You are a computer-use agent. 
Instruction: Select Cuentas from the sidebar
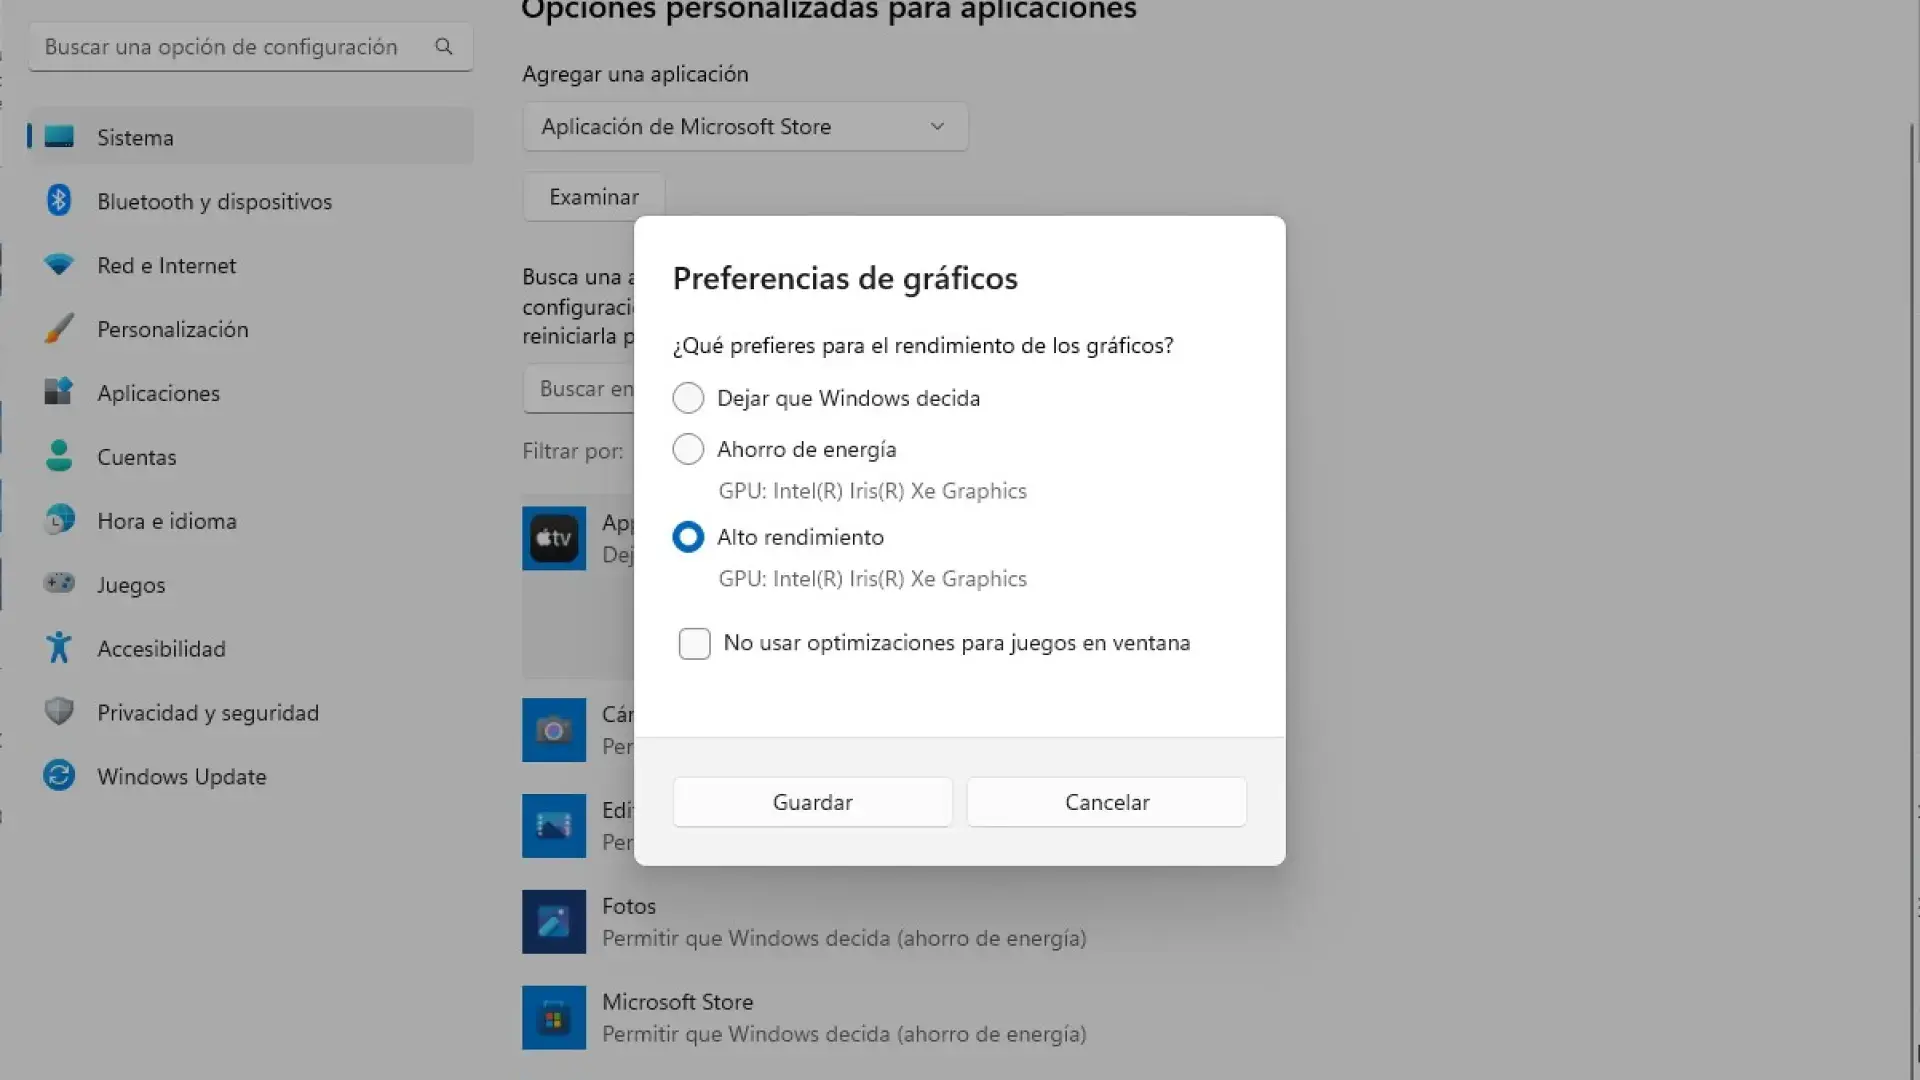[x=136, y=457]
